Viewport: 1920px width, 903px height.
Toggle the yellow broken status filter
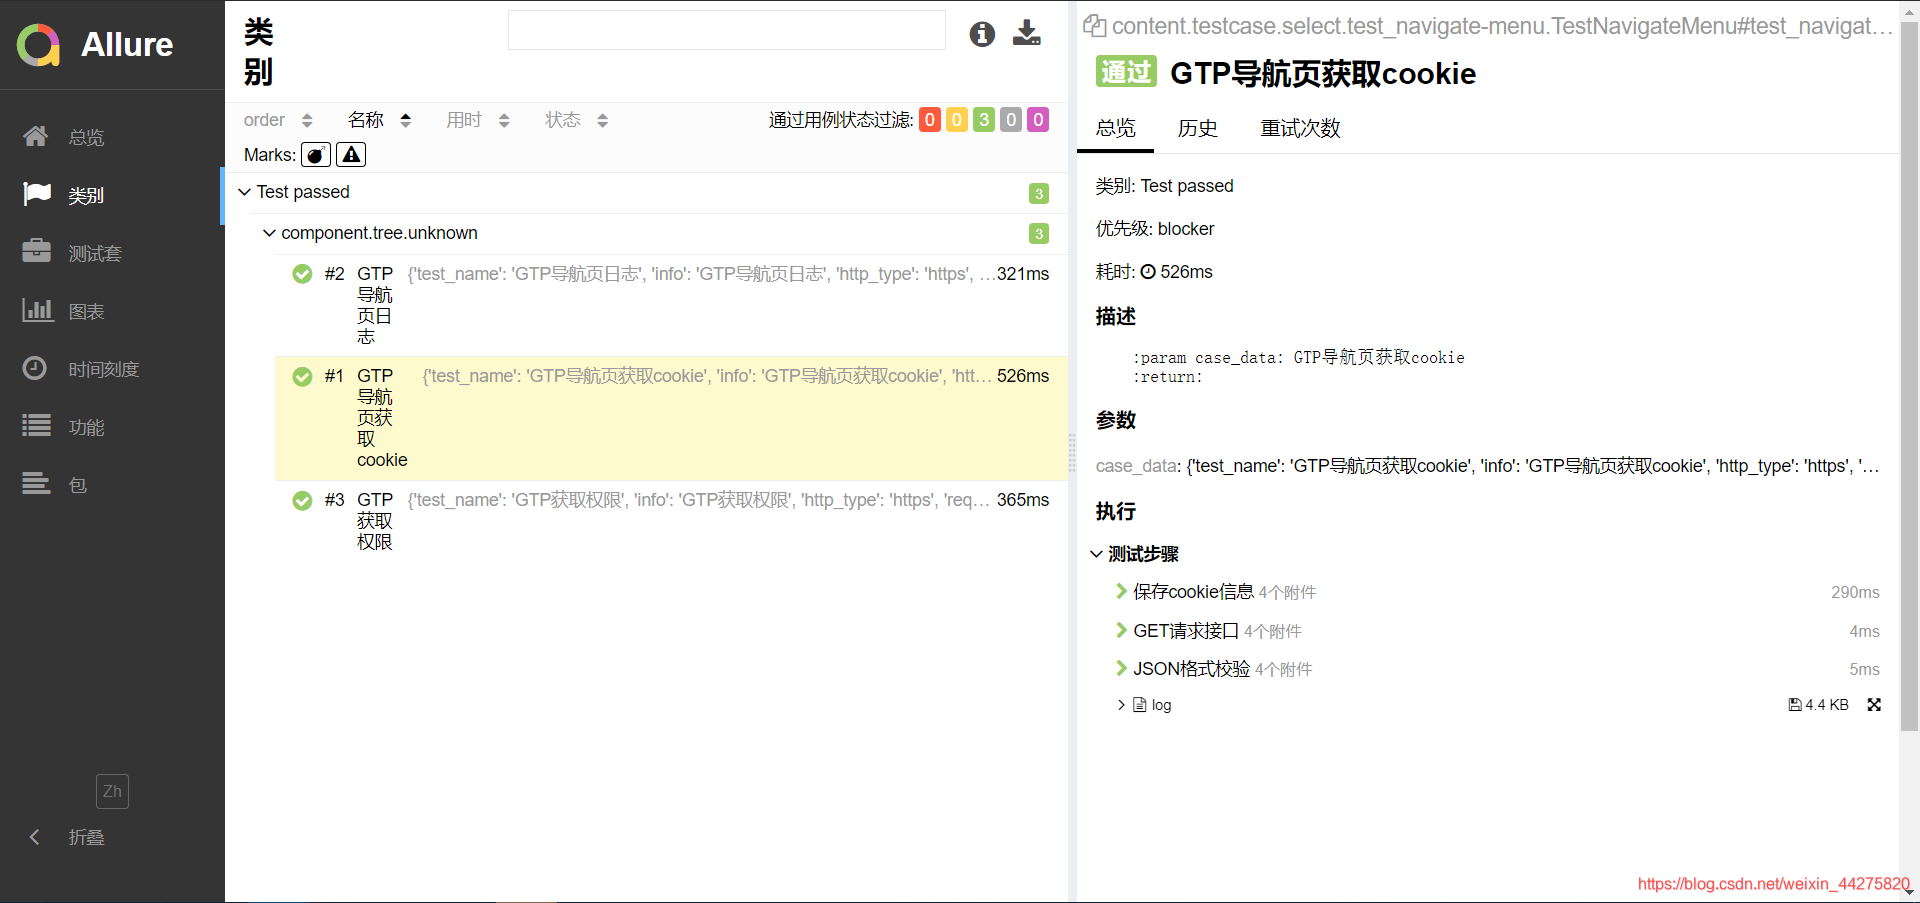pyautogui.click(x=957, y=120)
